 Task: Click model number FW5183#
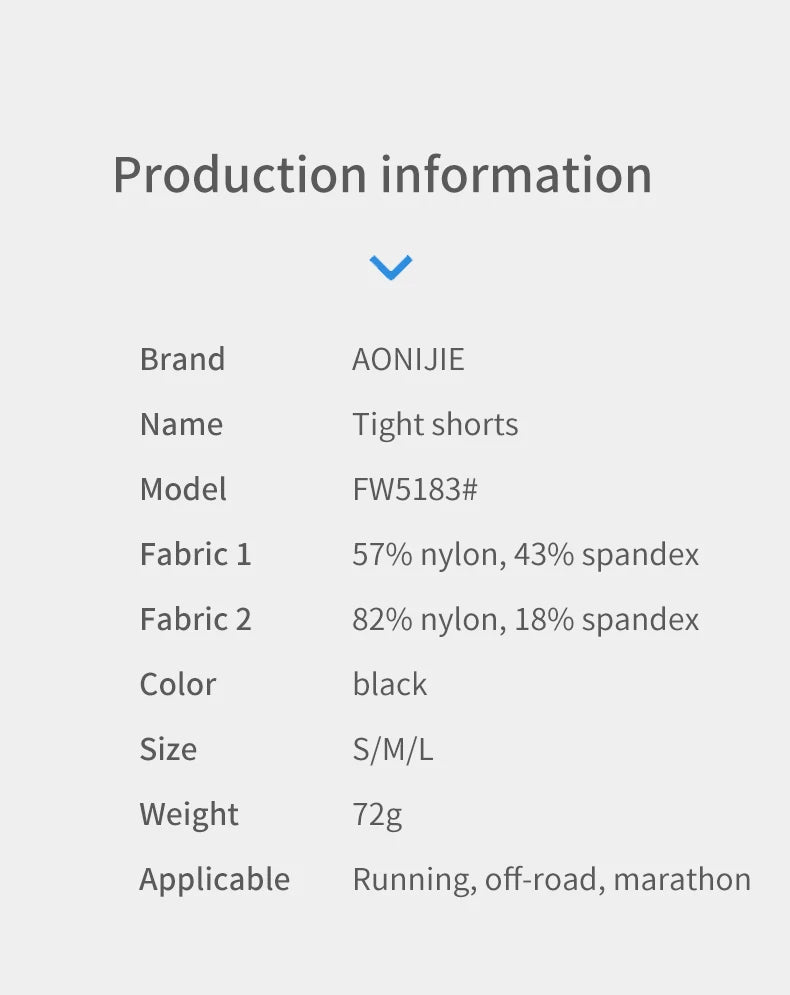415,489
